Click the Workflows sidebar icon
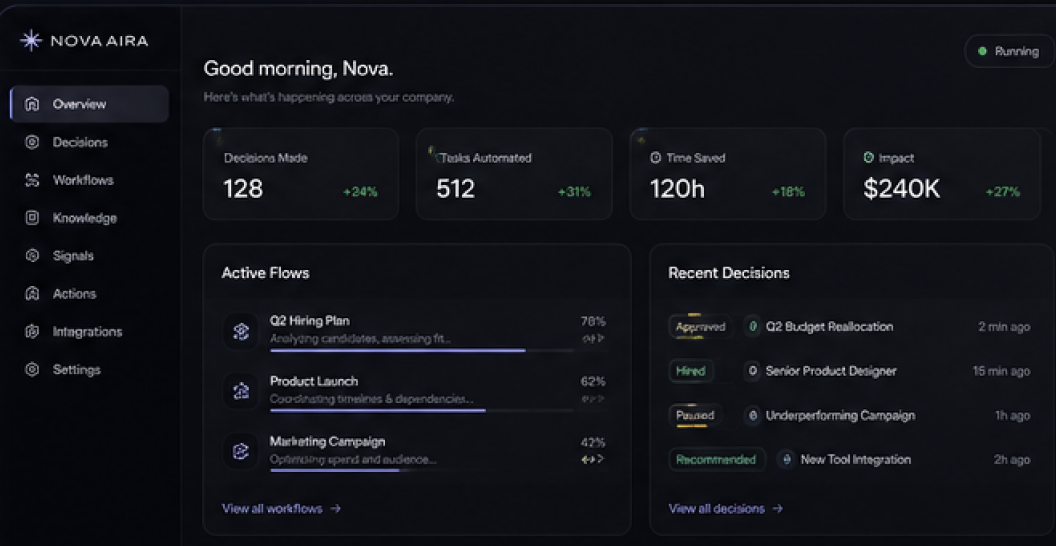1056x546 pixels. pos(32,180)
